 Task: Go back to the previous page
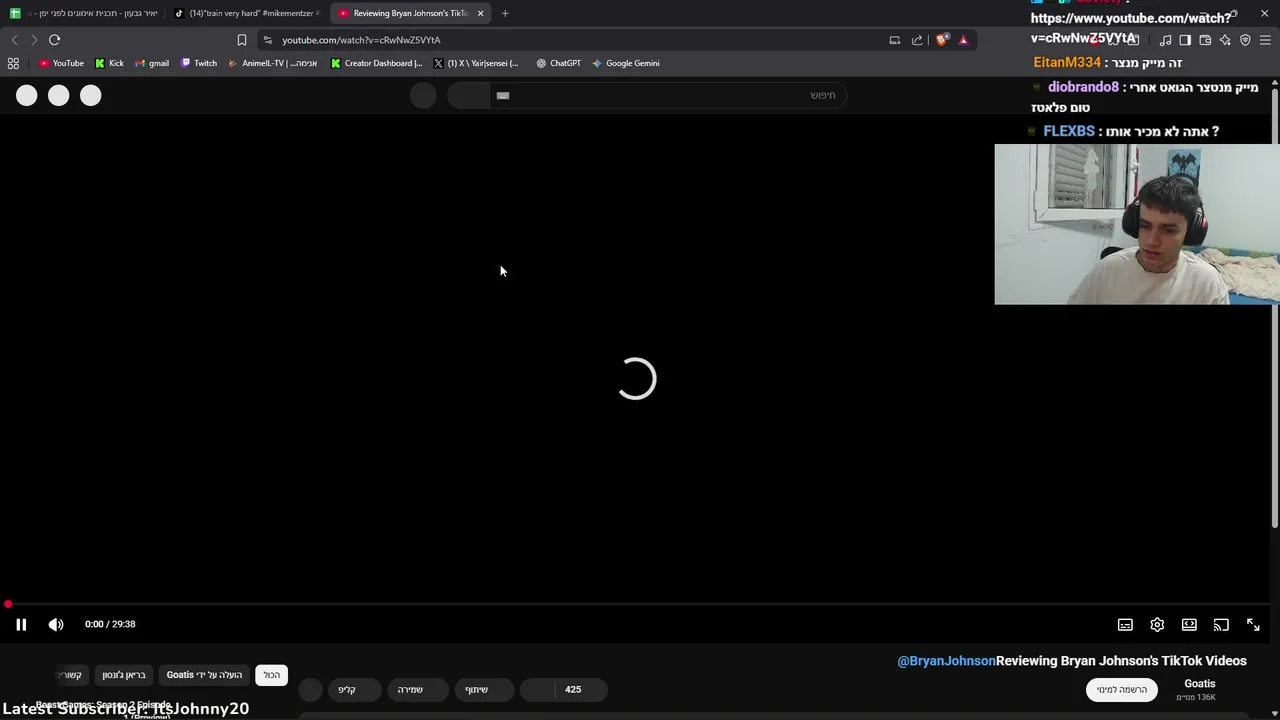pyautogui.click(x=14, y=40)
